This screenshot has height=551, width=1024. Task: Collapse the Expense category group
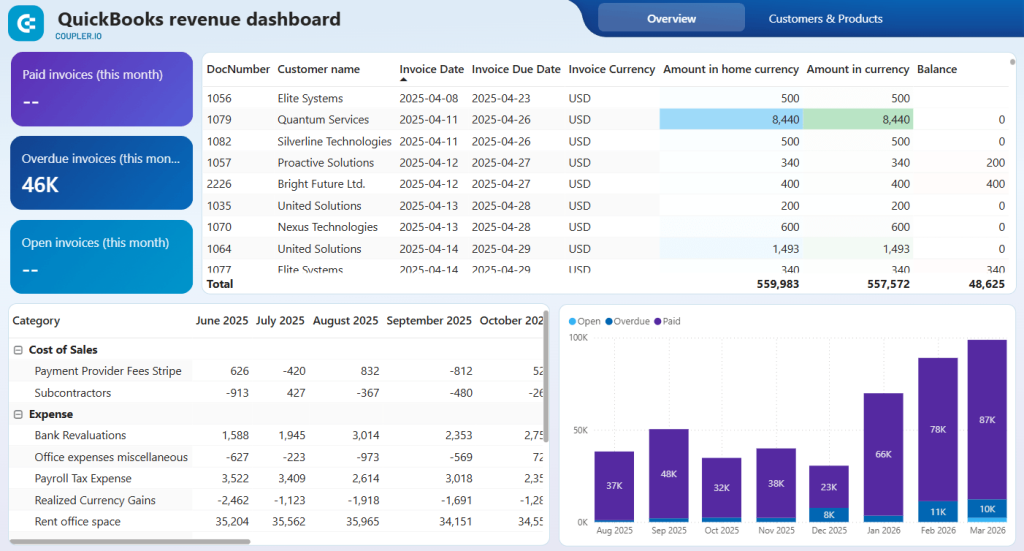pyautogui.click(x=18, y=415)
